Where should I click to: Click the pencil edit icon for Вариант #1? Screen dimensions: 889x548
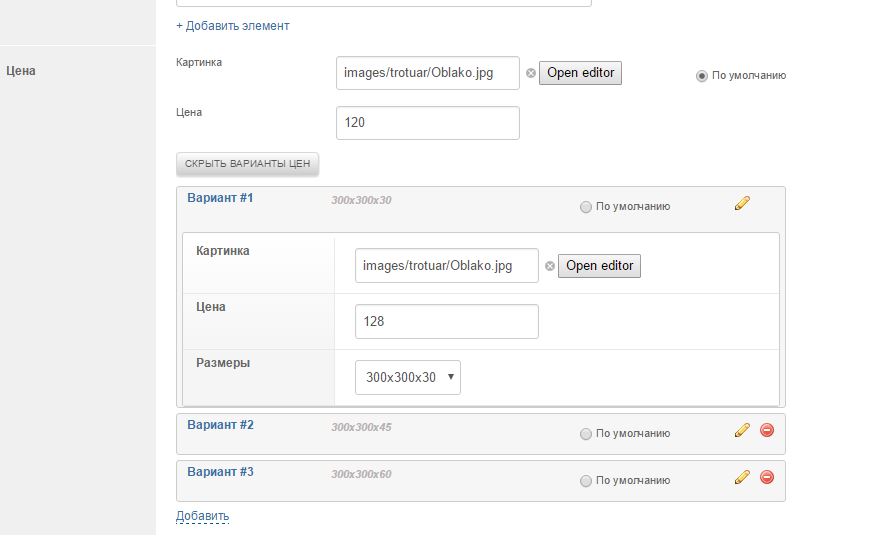click(741, 203)
